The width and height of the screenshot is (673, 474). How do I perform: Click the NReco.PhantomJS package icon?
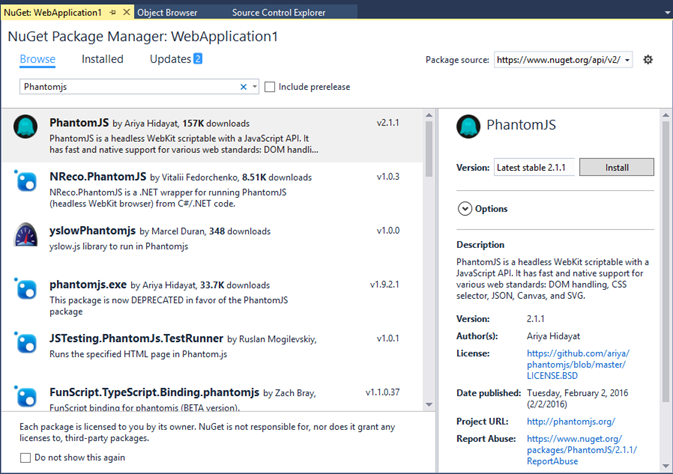click(26, 181)
